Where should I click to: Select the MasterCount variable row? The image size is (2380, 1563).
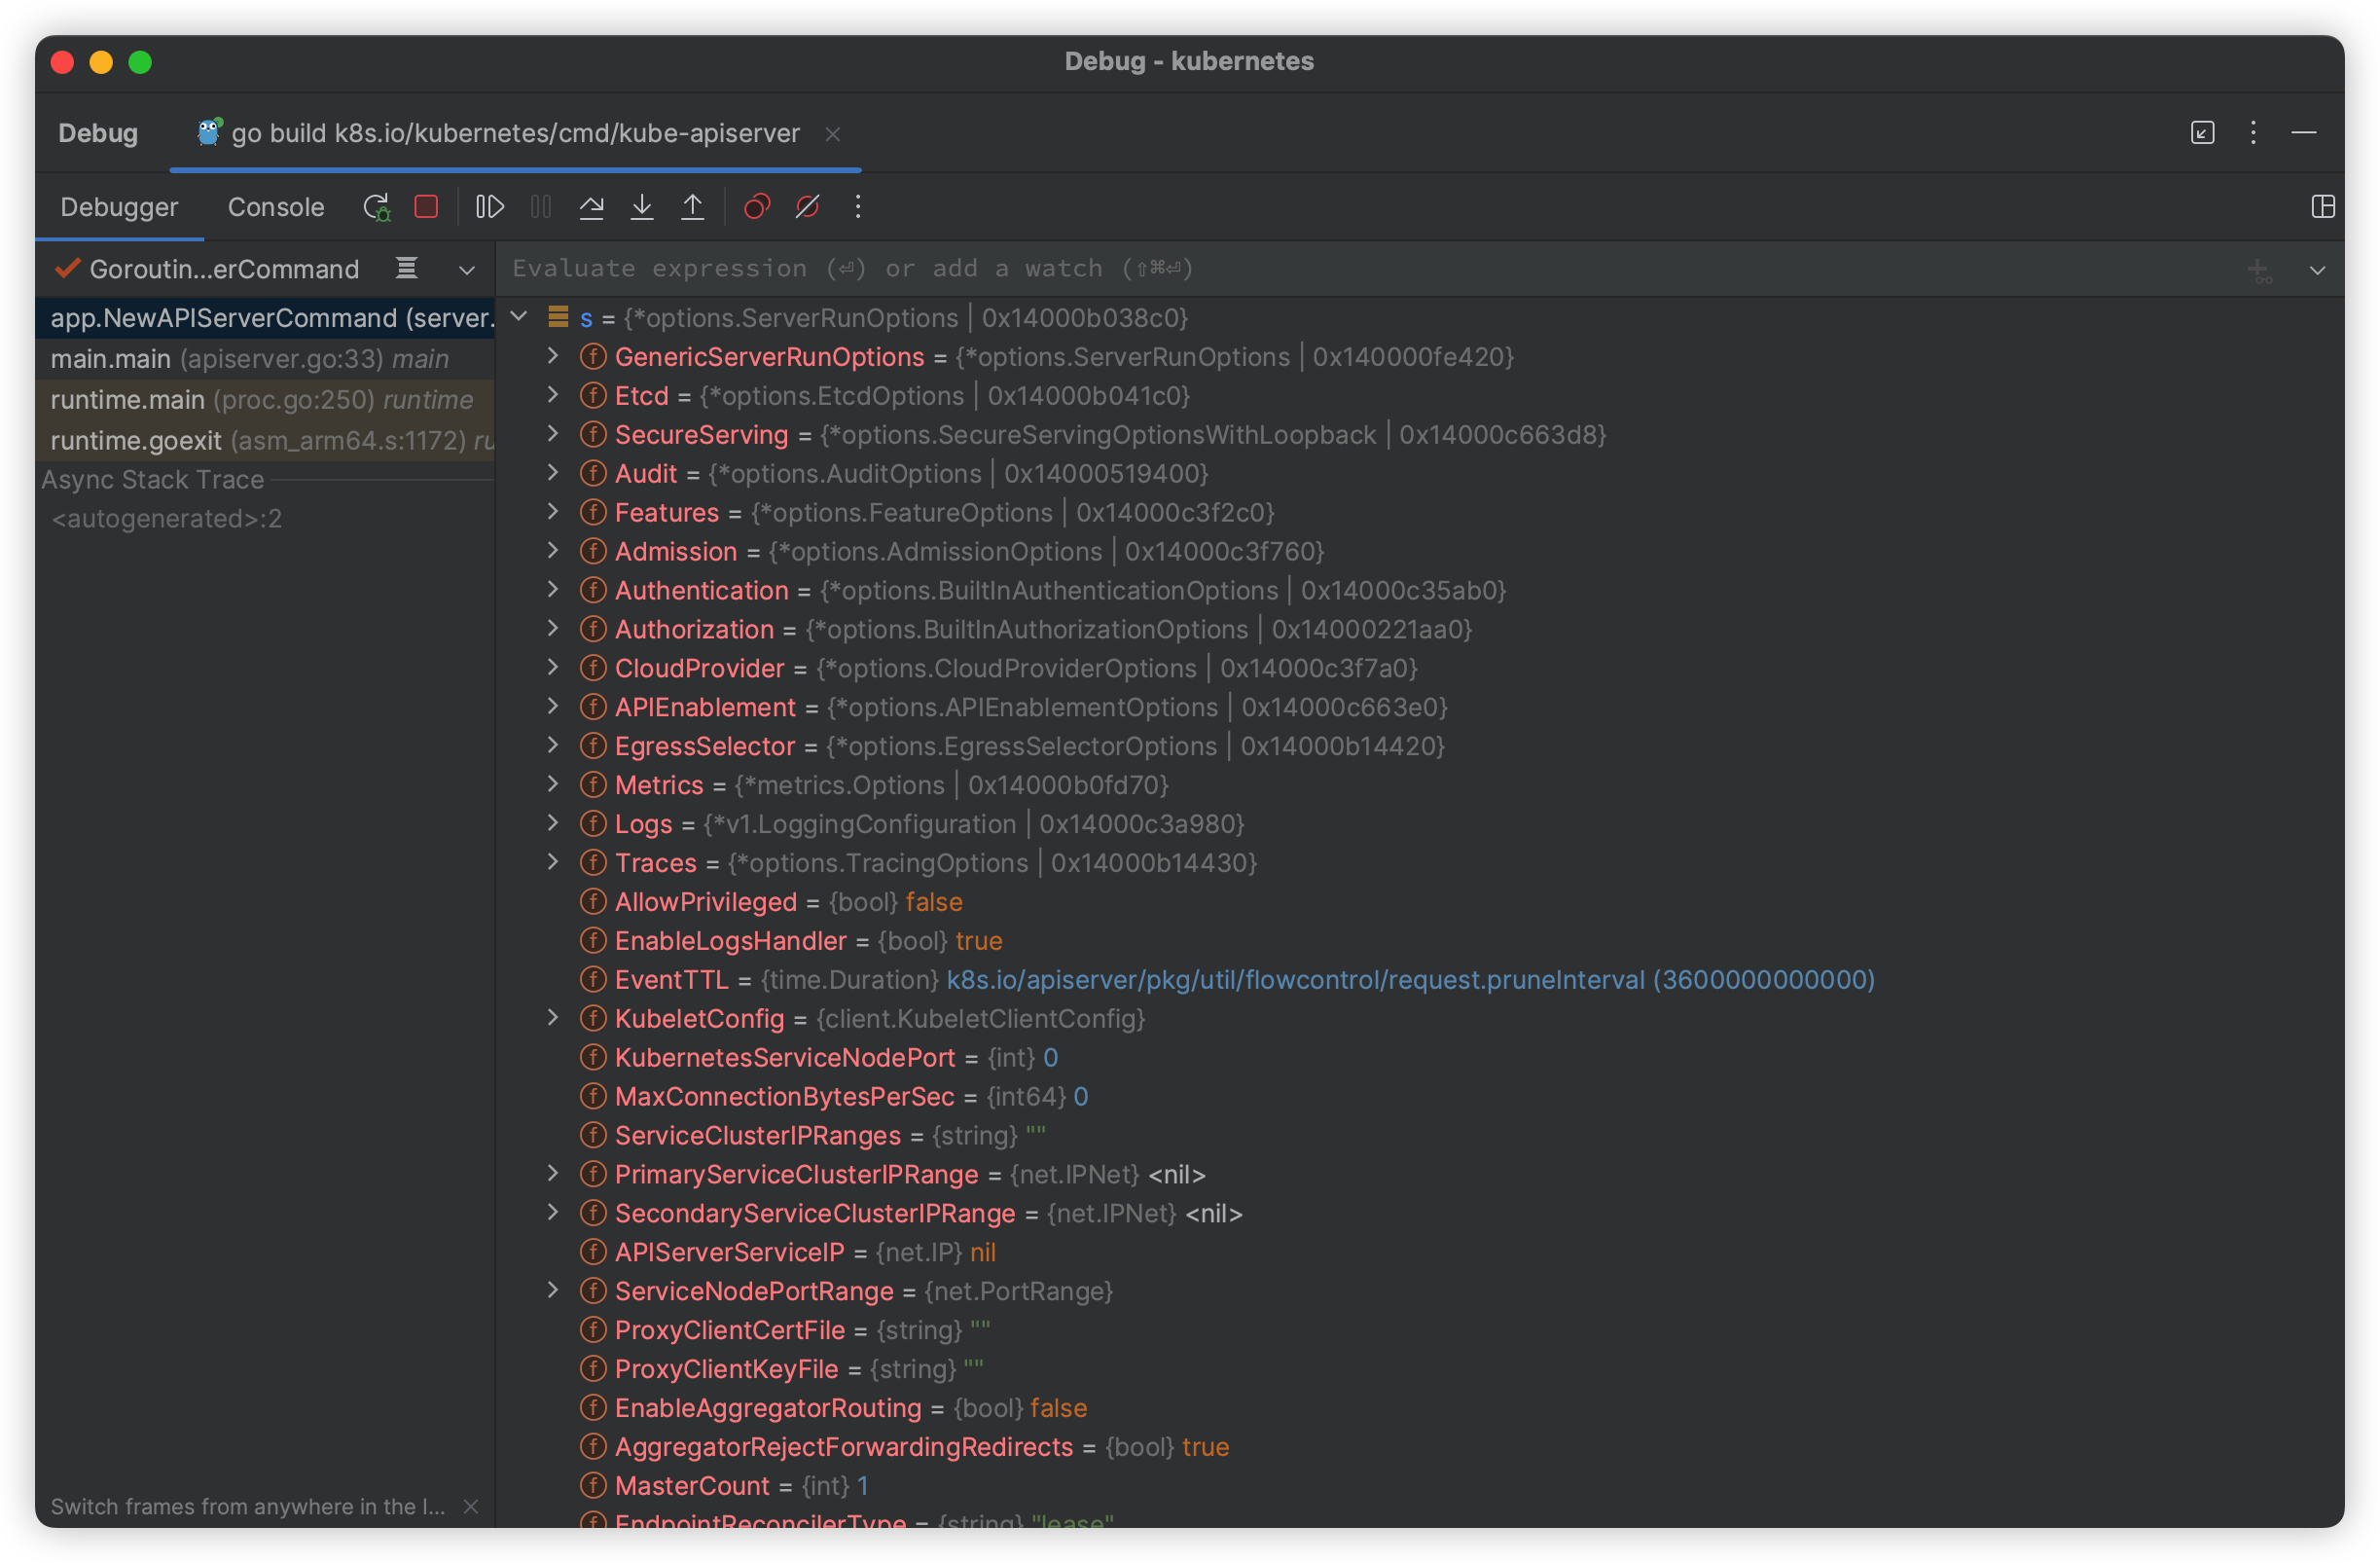point(1420,1486)
